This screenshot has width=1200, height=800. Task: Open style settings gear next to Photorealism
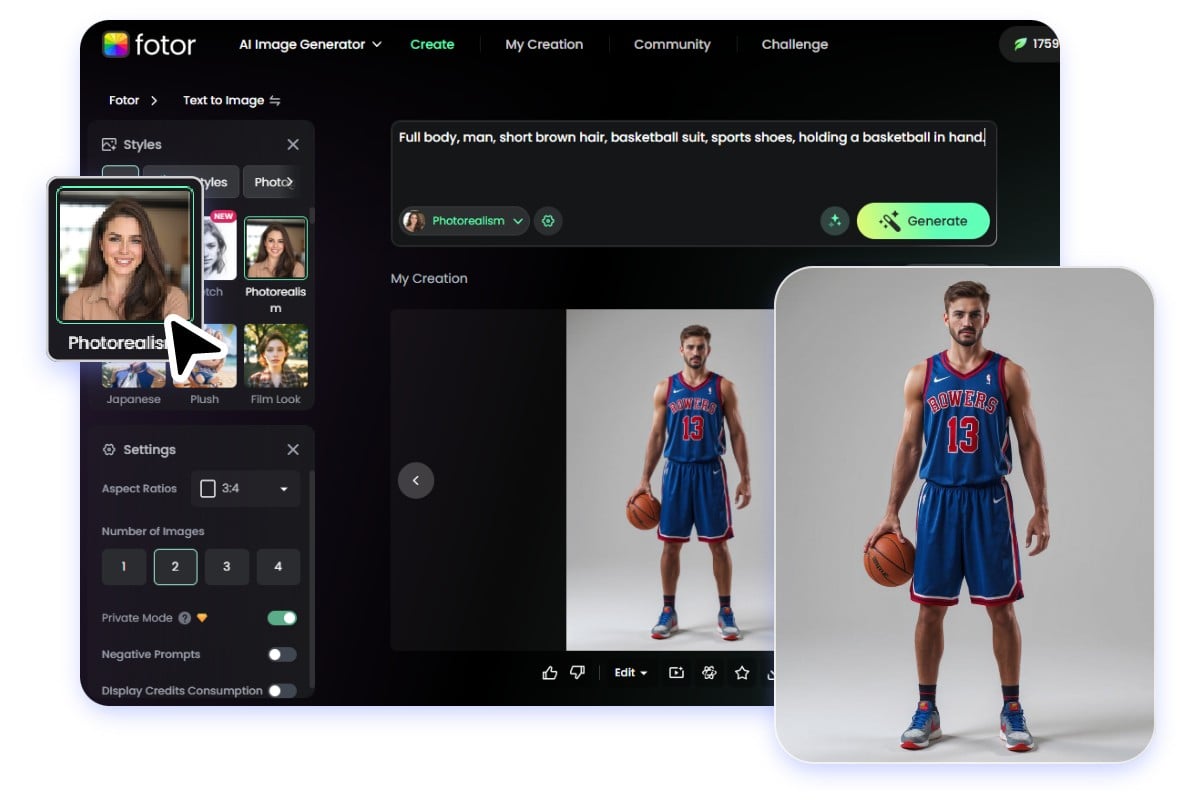pyautogui.click(x=548, y=221)
